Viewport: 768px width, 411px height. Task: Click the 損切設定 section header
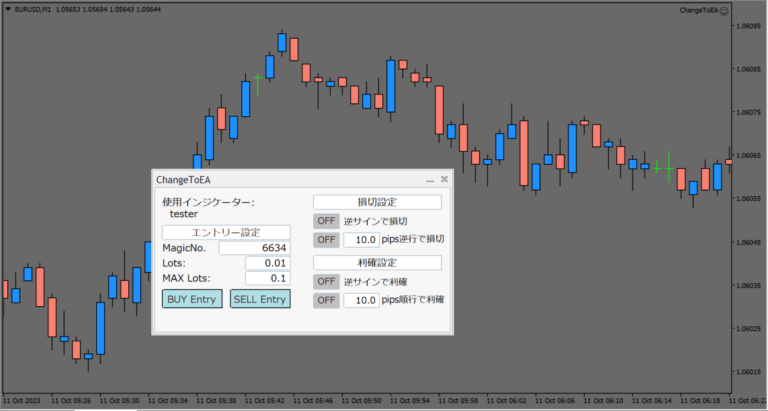pyautogui.click(x=377, y=202)
